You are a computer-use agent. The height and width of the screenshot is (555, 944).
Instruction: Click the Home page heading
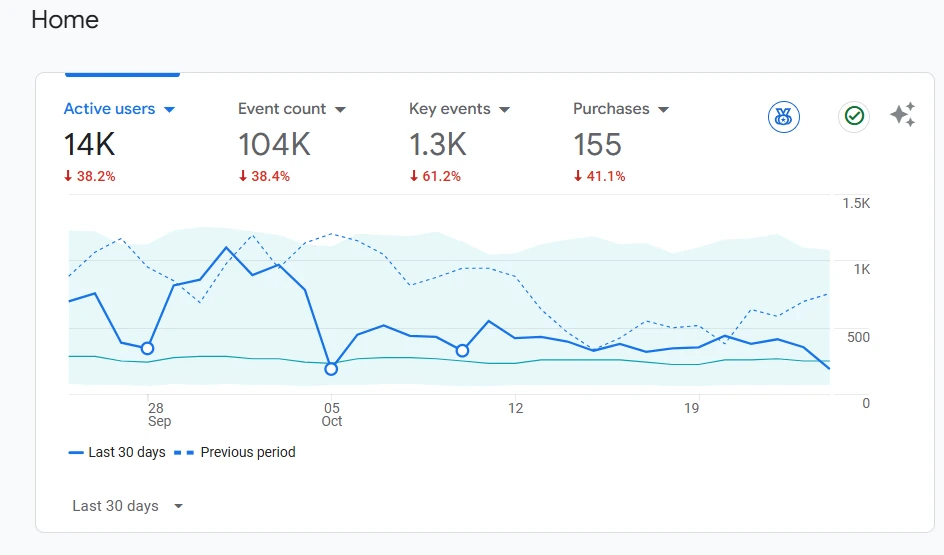(65, 20)
